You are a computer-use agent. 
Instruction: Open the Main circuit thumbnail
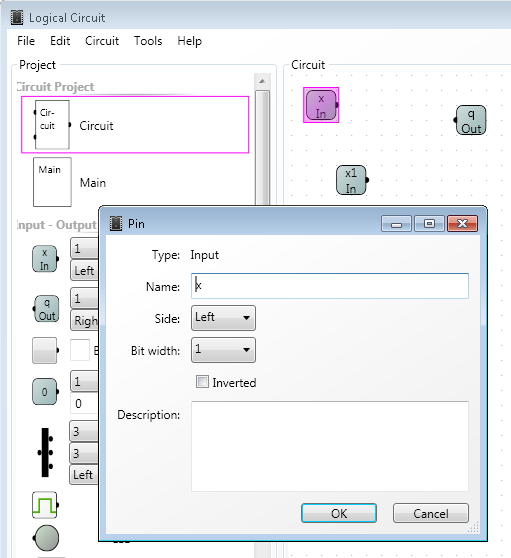click(52, 182)
